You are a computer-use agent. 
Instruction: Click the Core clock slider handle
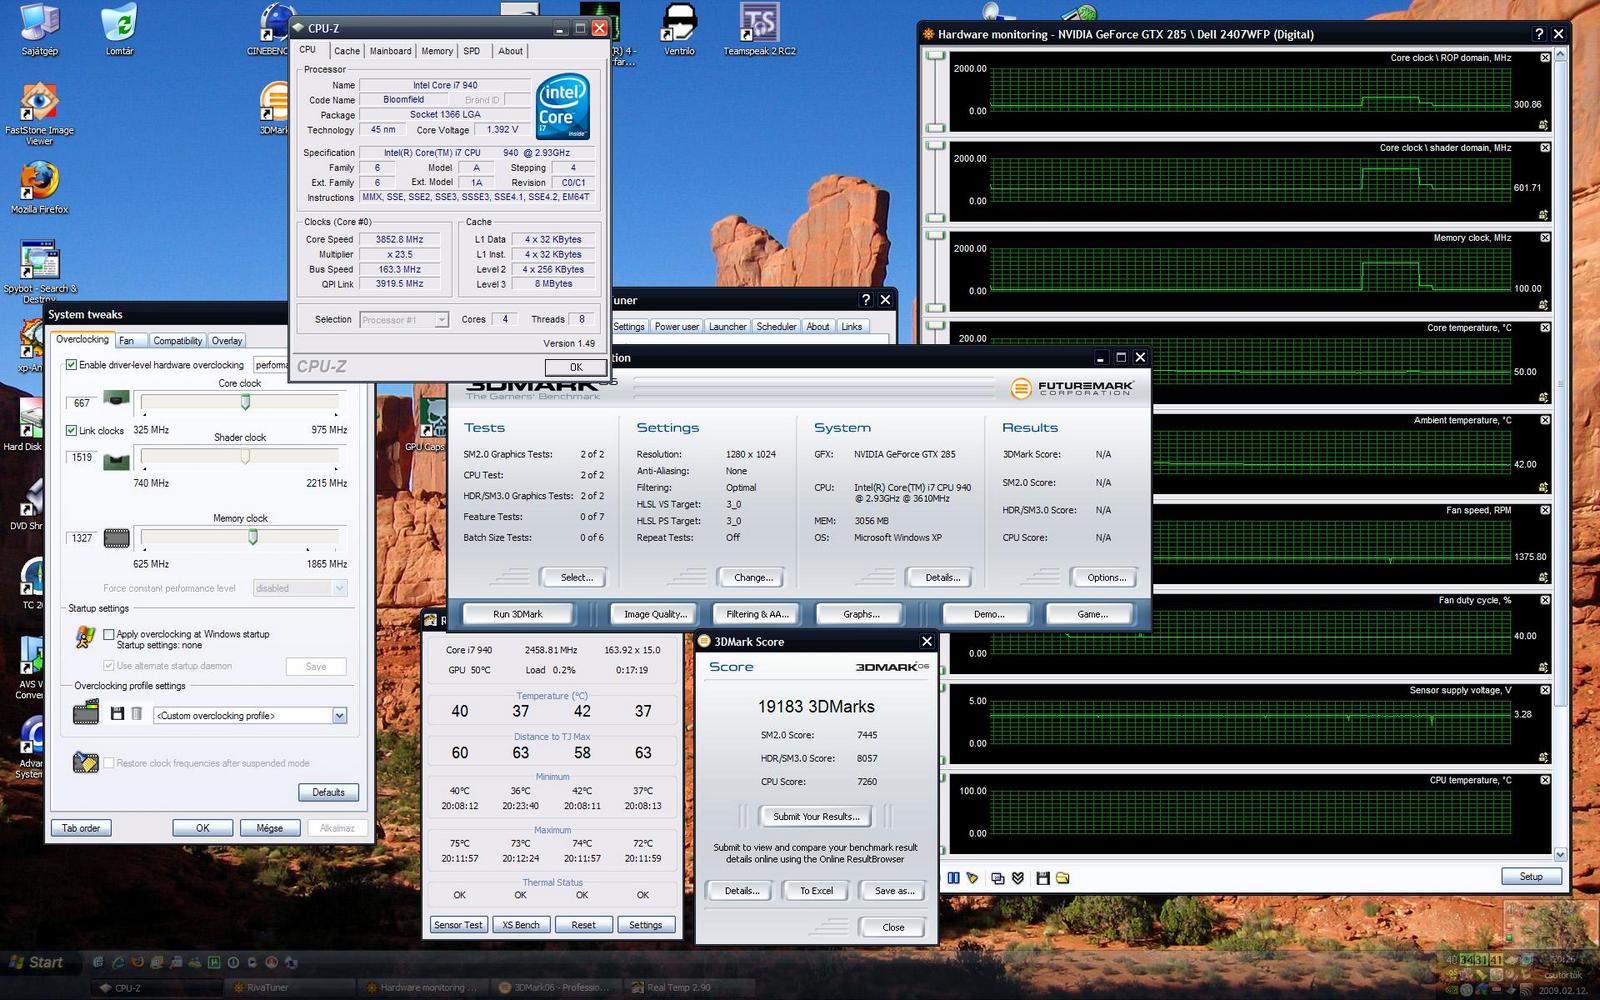245,402
